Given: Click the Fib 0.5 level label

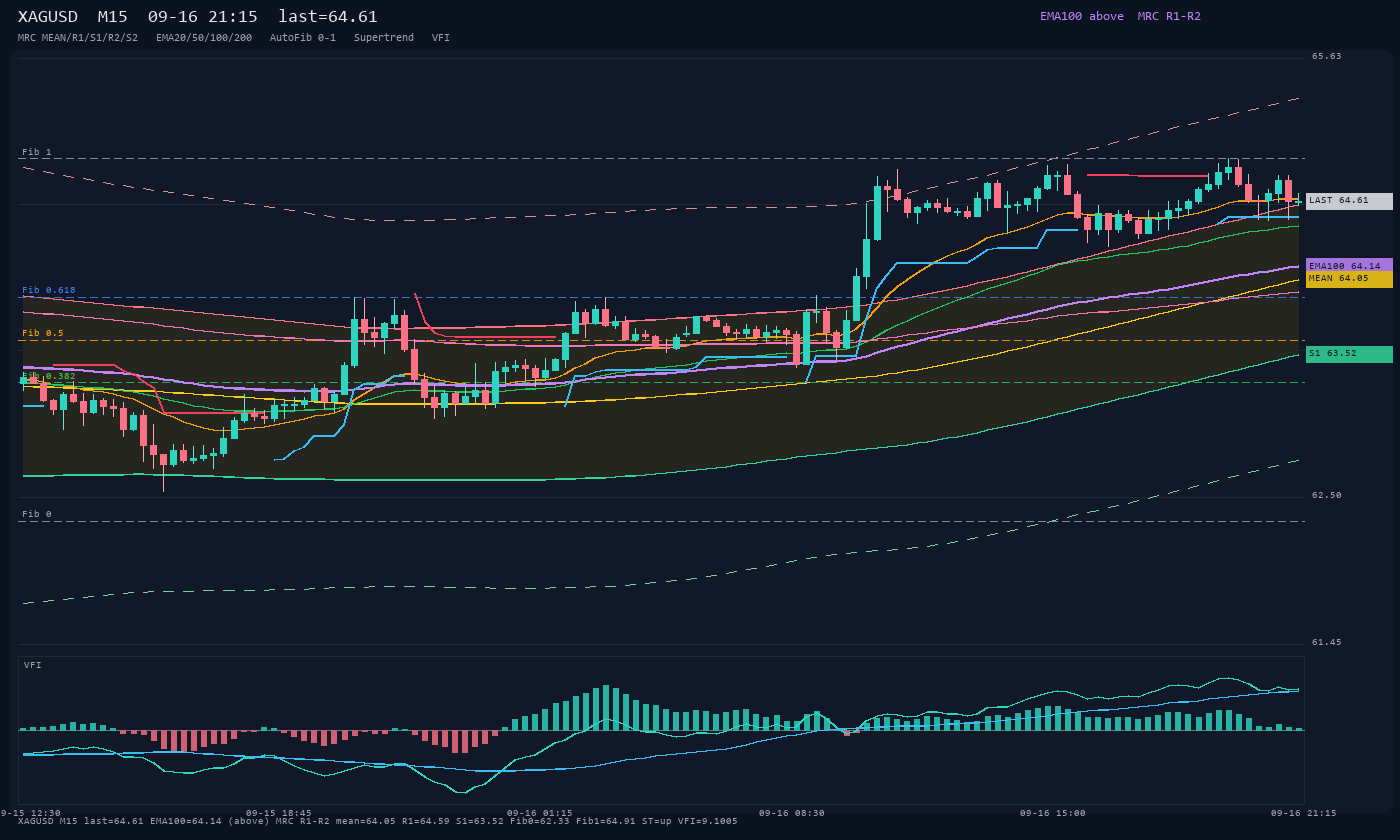Looking at the screenshot, I should pos(43,333).
